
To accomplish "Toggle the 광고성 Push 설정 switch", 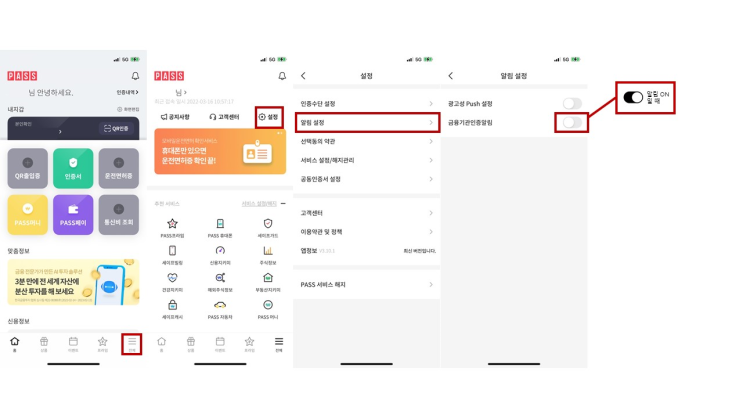I will pyautogui.click(x=572, y=103).
